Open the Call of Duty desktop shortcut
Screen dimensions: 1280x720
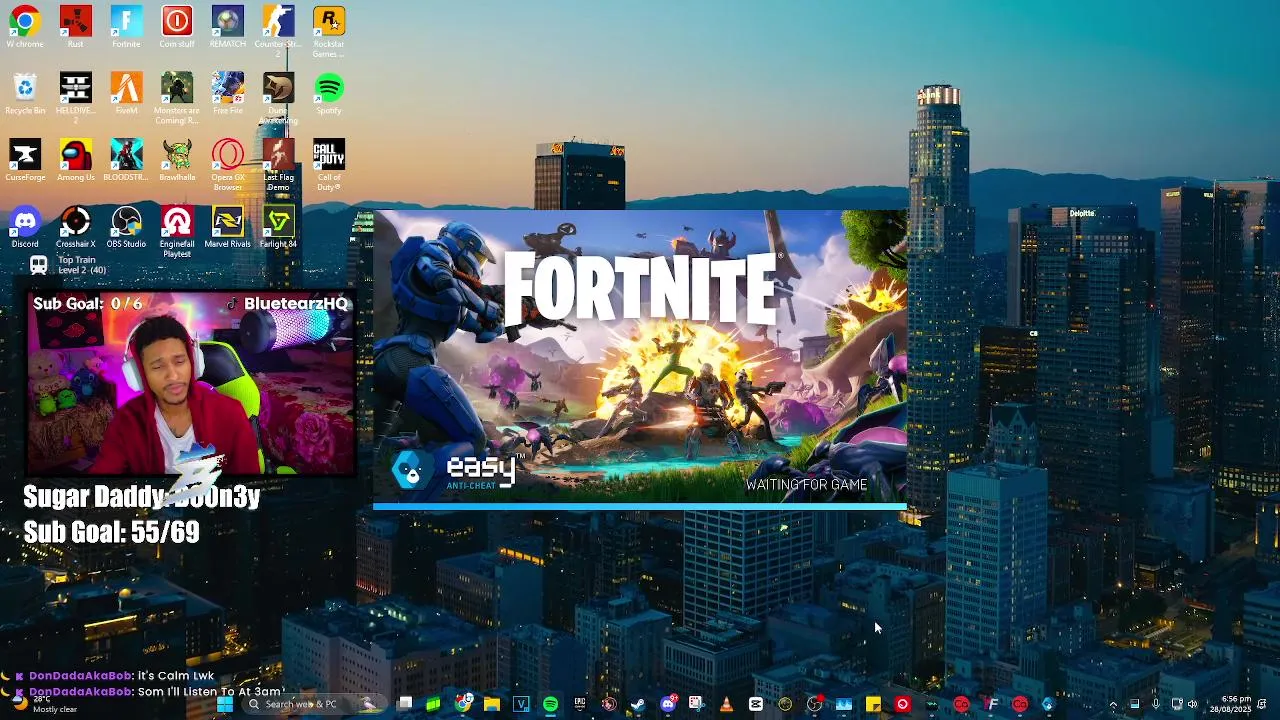(x=329, y=164)
